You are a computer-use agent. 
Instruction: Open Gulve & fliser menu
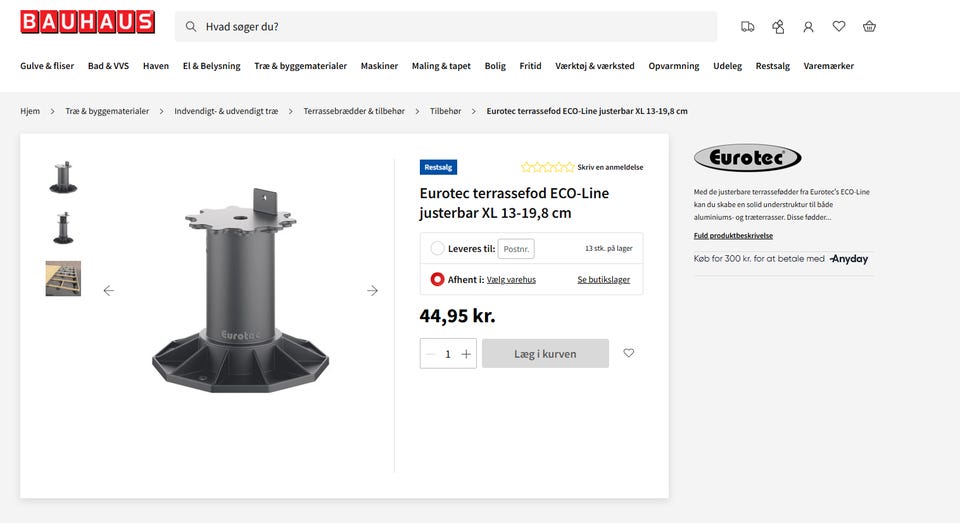[47, 66]
